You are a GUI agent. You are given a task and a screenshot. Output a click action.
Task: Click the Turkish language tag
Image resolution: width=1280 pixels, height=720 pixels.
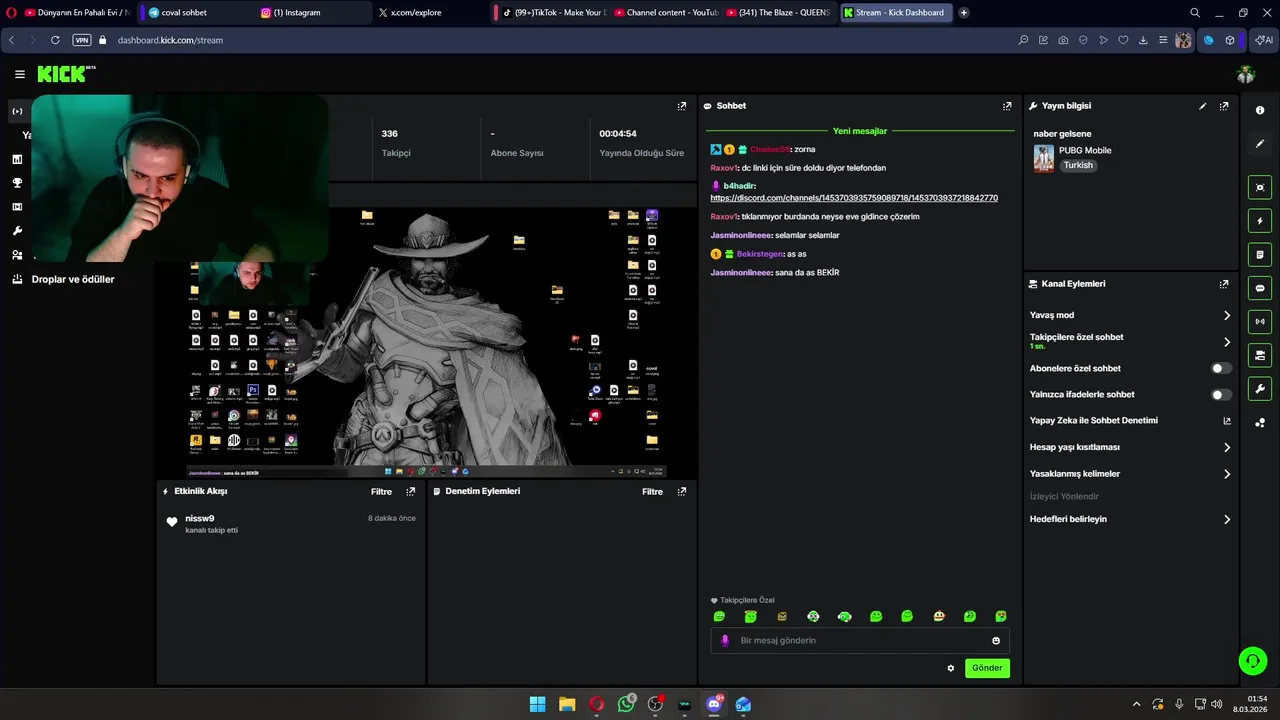point(1078,166)
